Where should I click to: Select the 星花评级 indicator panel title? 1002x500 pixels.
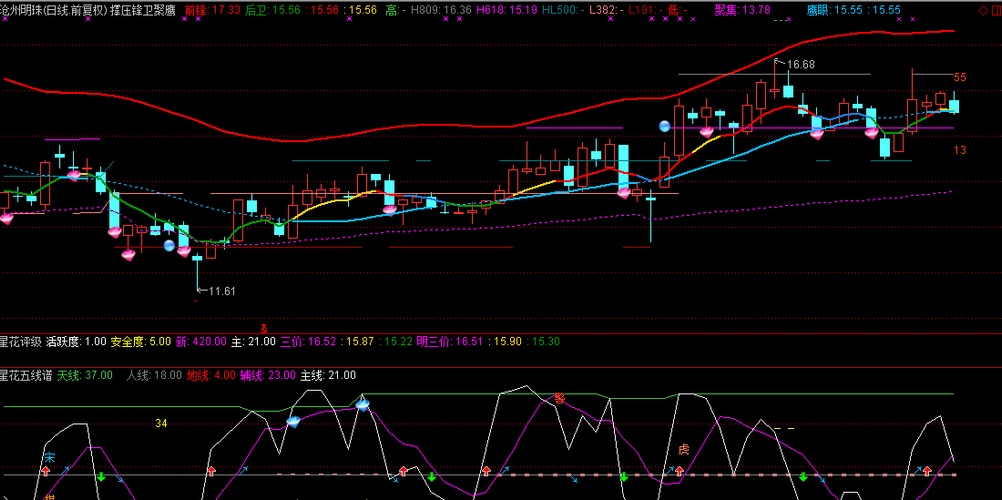tap(21, 341)
